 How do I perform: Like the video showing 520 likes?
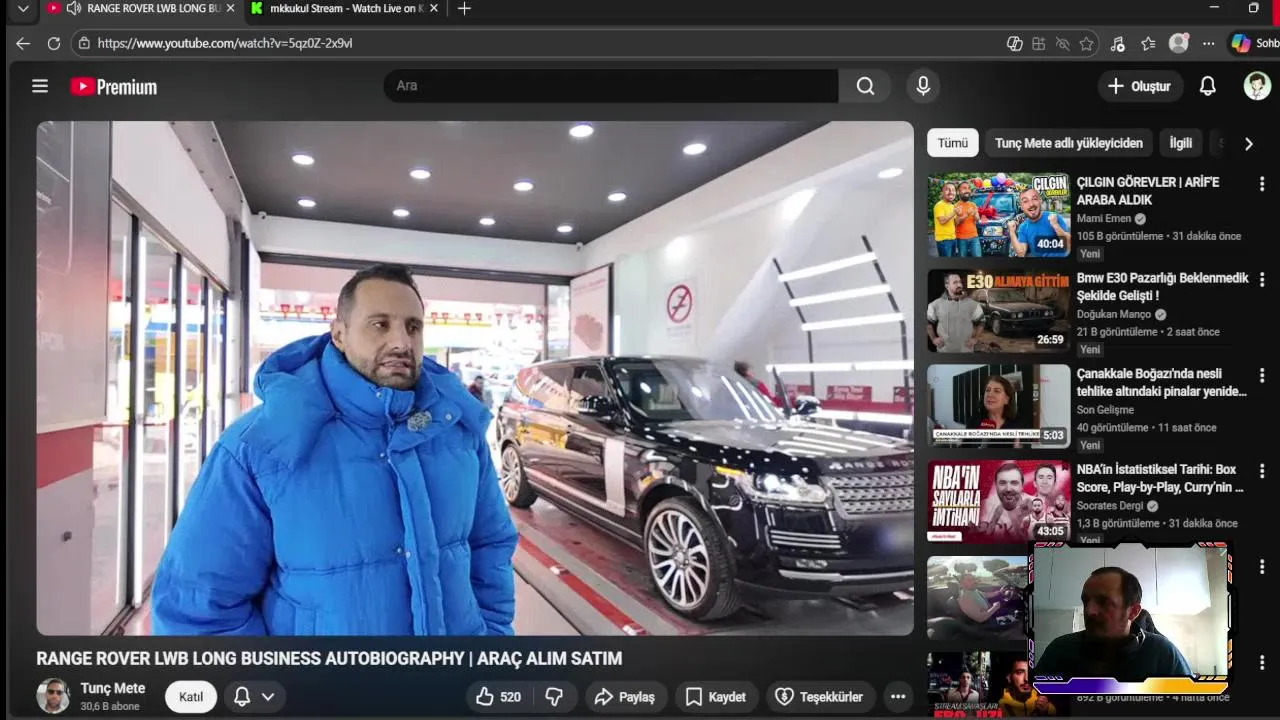pos(498,697)
